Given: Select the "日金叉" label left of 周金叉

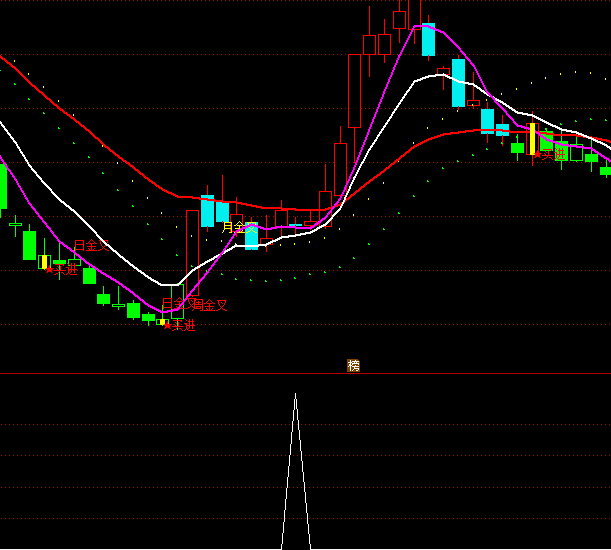Looking at the screenshot, I should click(174, 303).
